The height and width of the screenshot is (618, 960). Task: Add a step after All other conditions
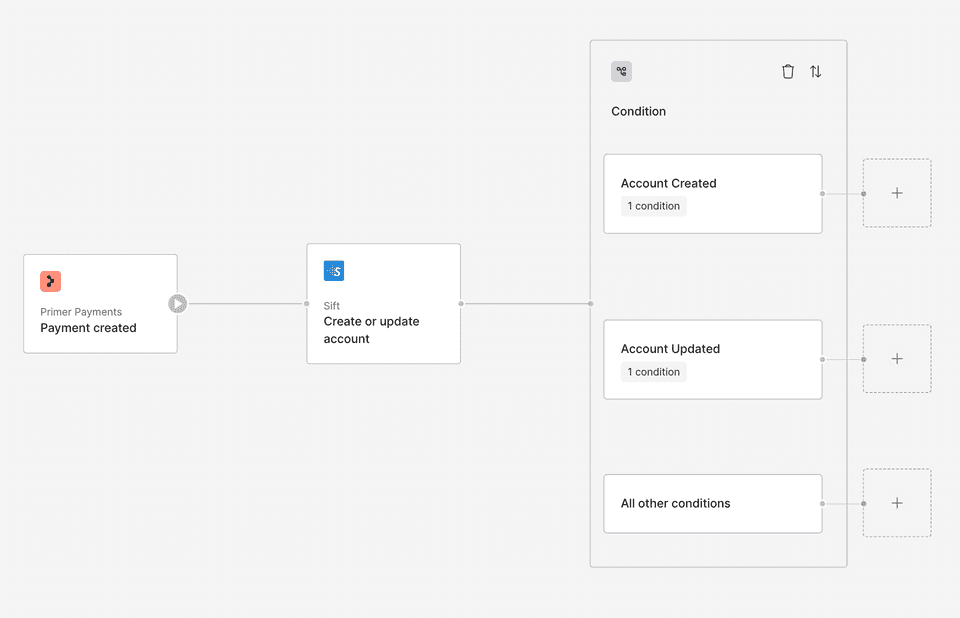[x=897, y=503]
